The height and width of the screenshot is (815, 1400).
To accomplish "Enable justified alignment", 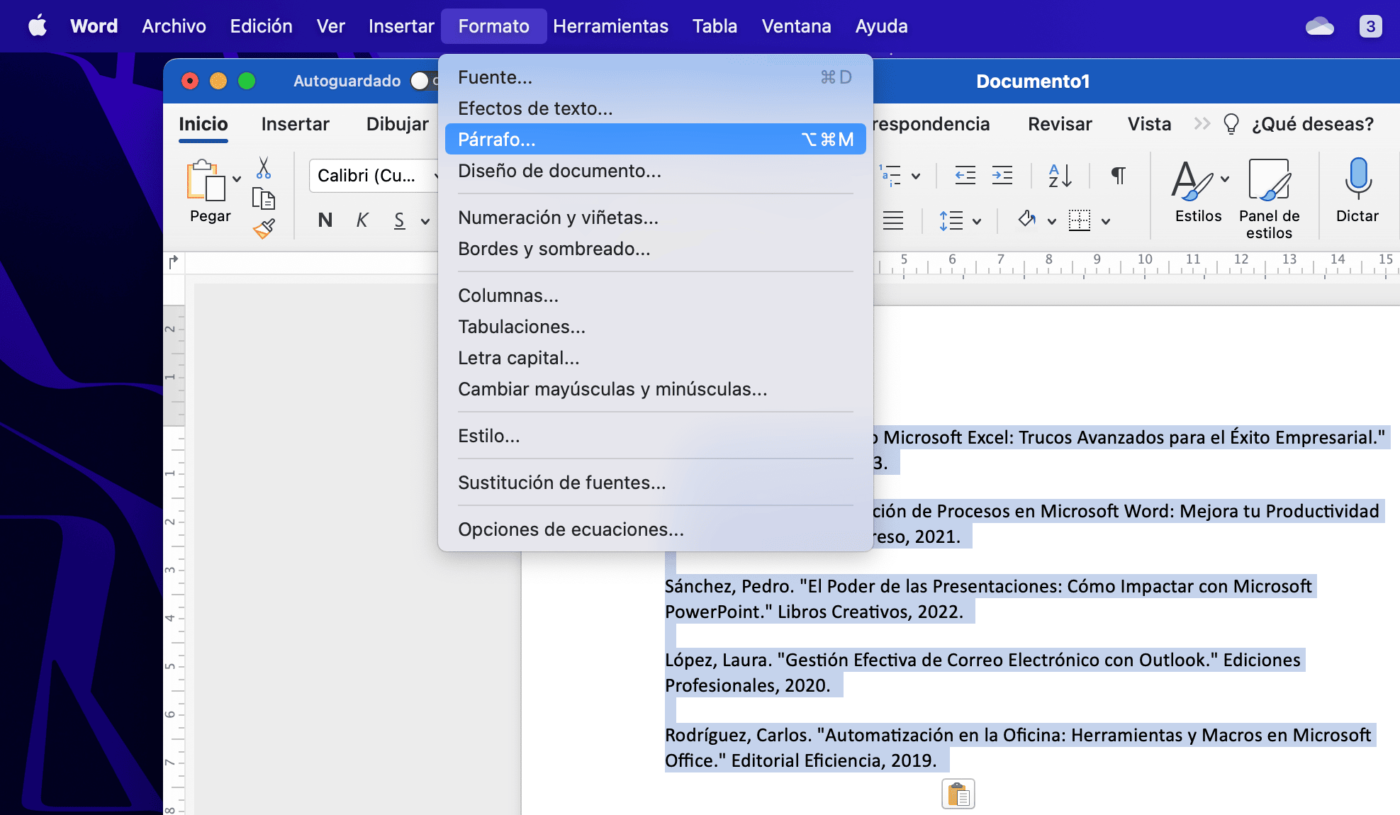I will click(x=895, y=220).
